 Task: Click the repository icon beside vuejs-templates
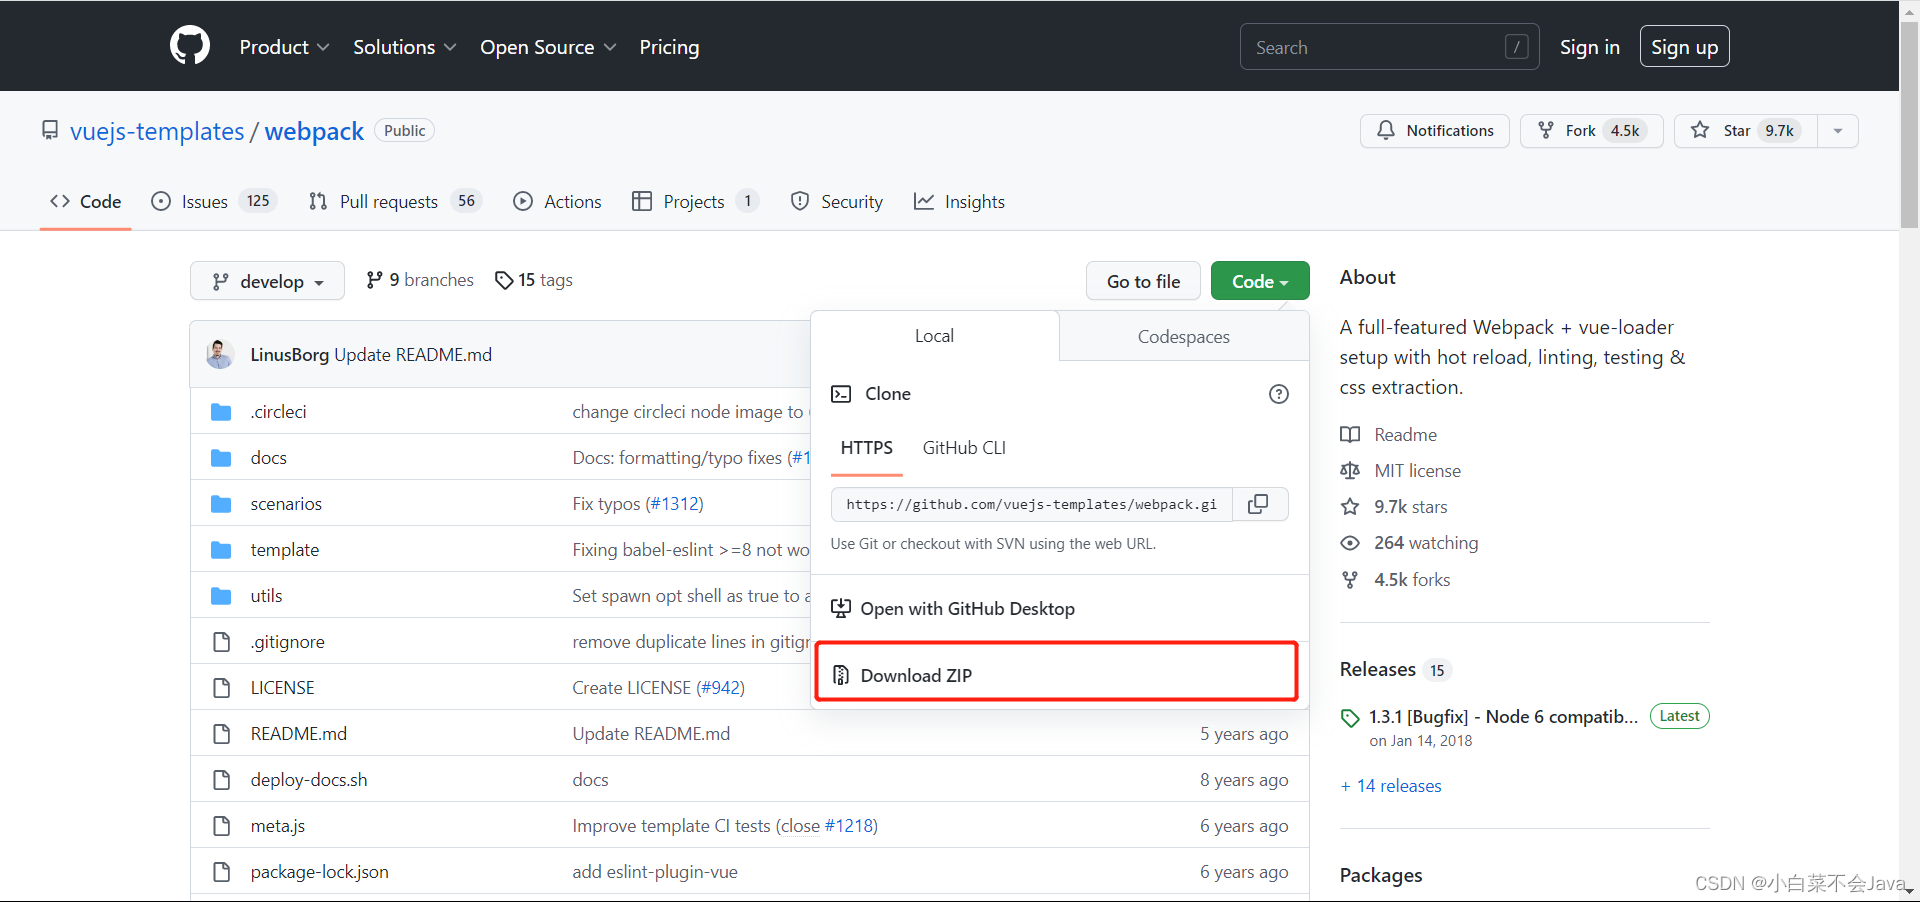50,131
